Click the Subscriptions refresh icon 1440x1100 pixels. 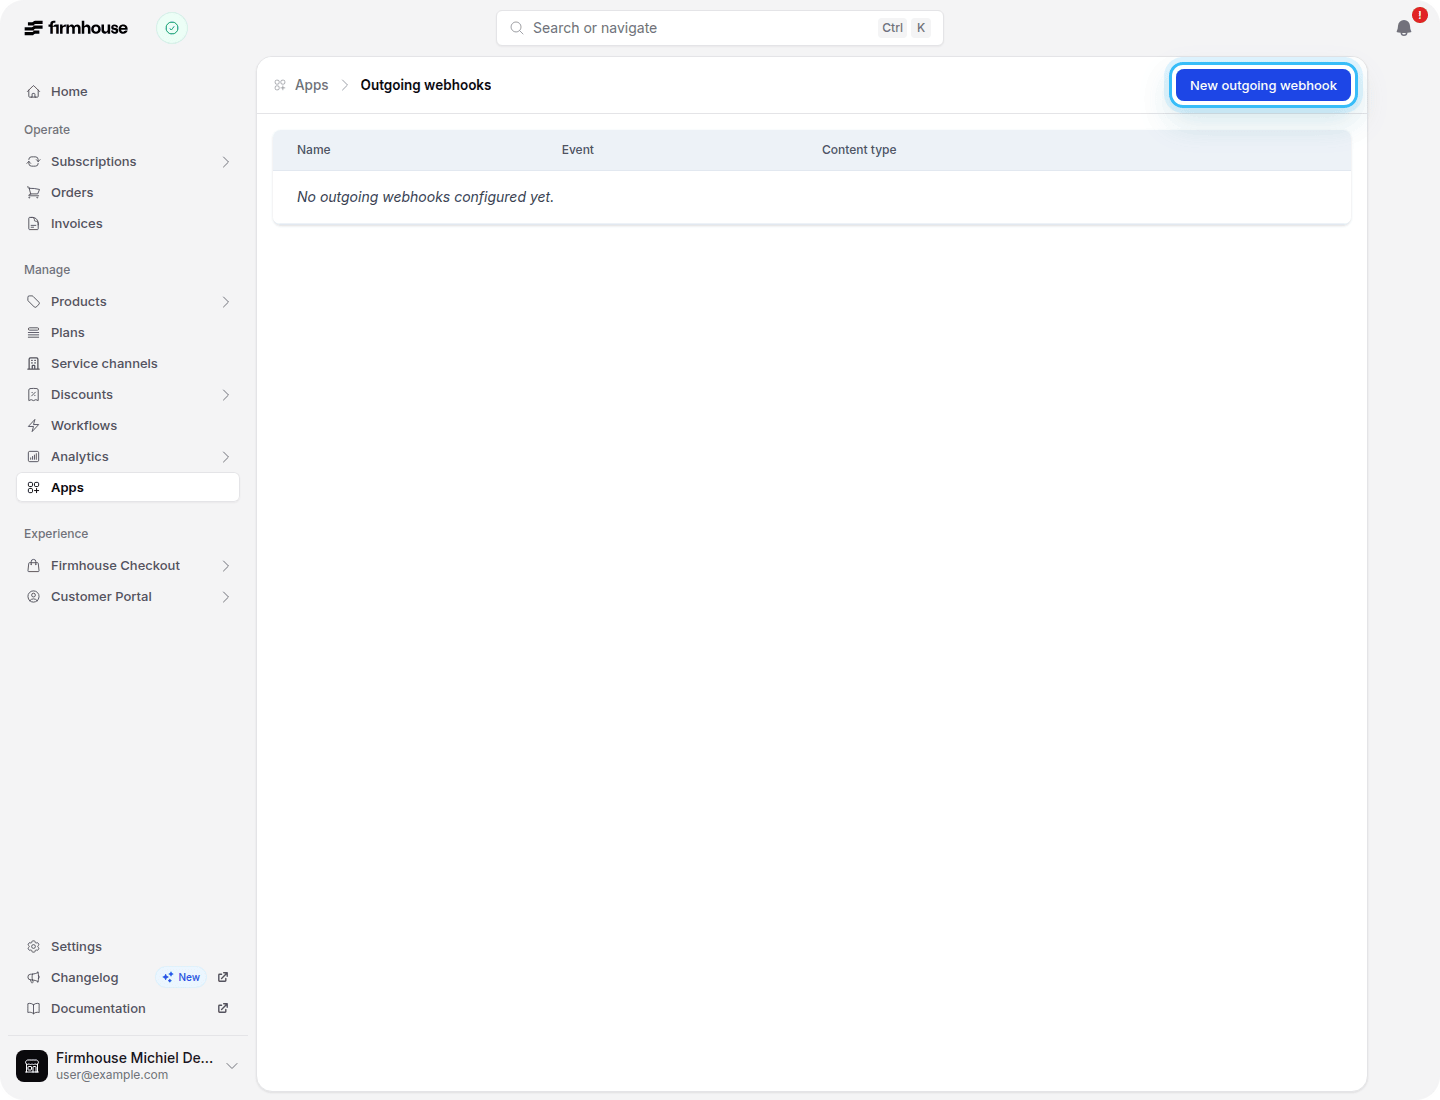pyautogui.click(x=34, y=161)
